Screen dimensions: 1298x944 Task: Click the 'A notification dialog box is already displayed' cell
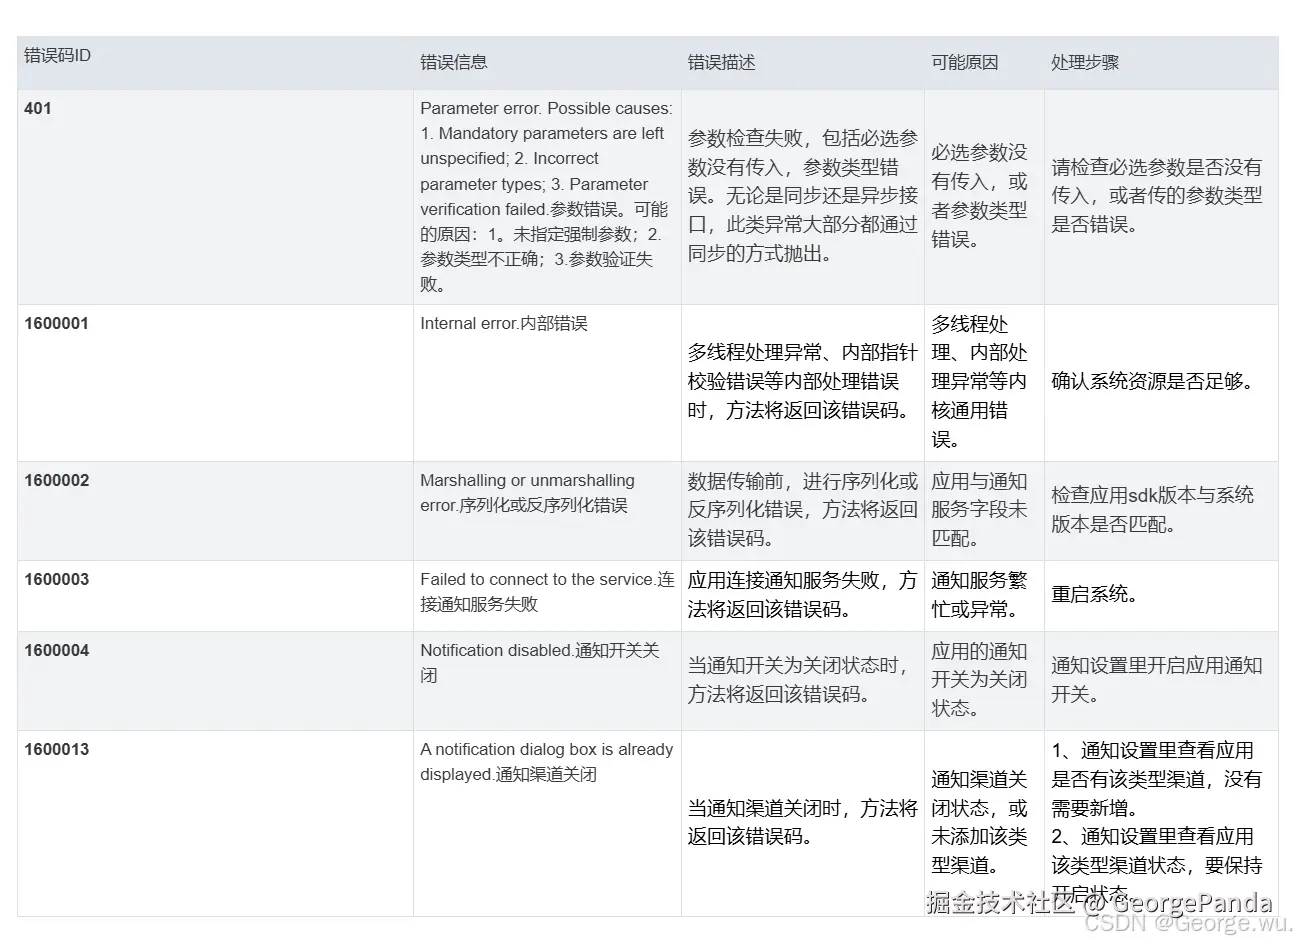(547, 823)
